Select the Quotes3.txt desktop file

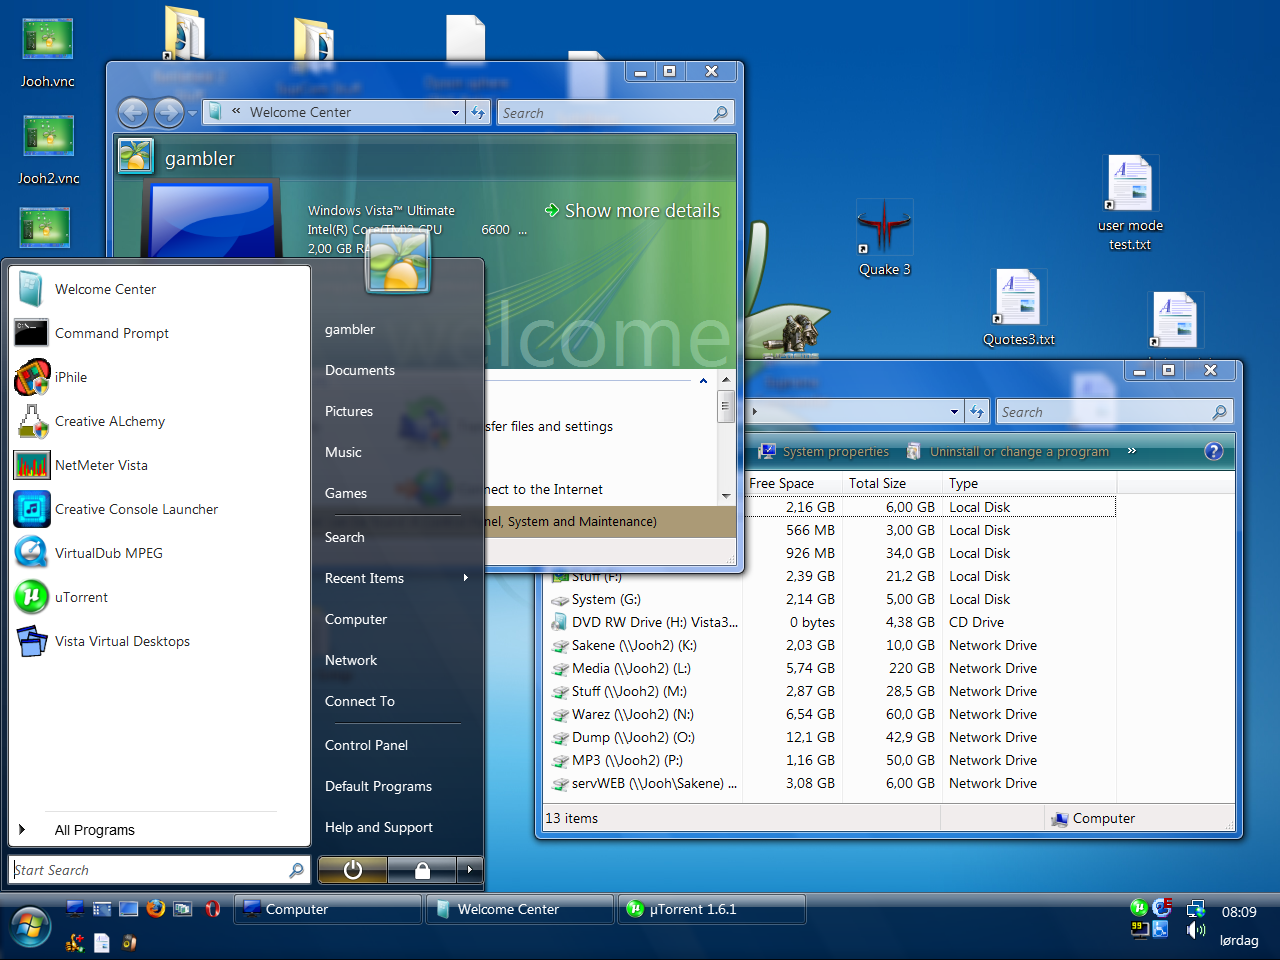[x=1019, y=308]
